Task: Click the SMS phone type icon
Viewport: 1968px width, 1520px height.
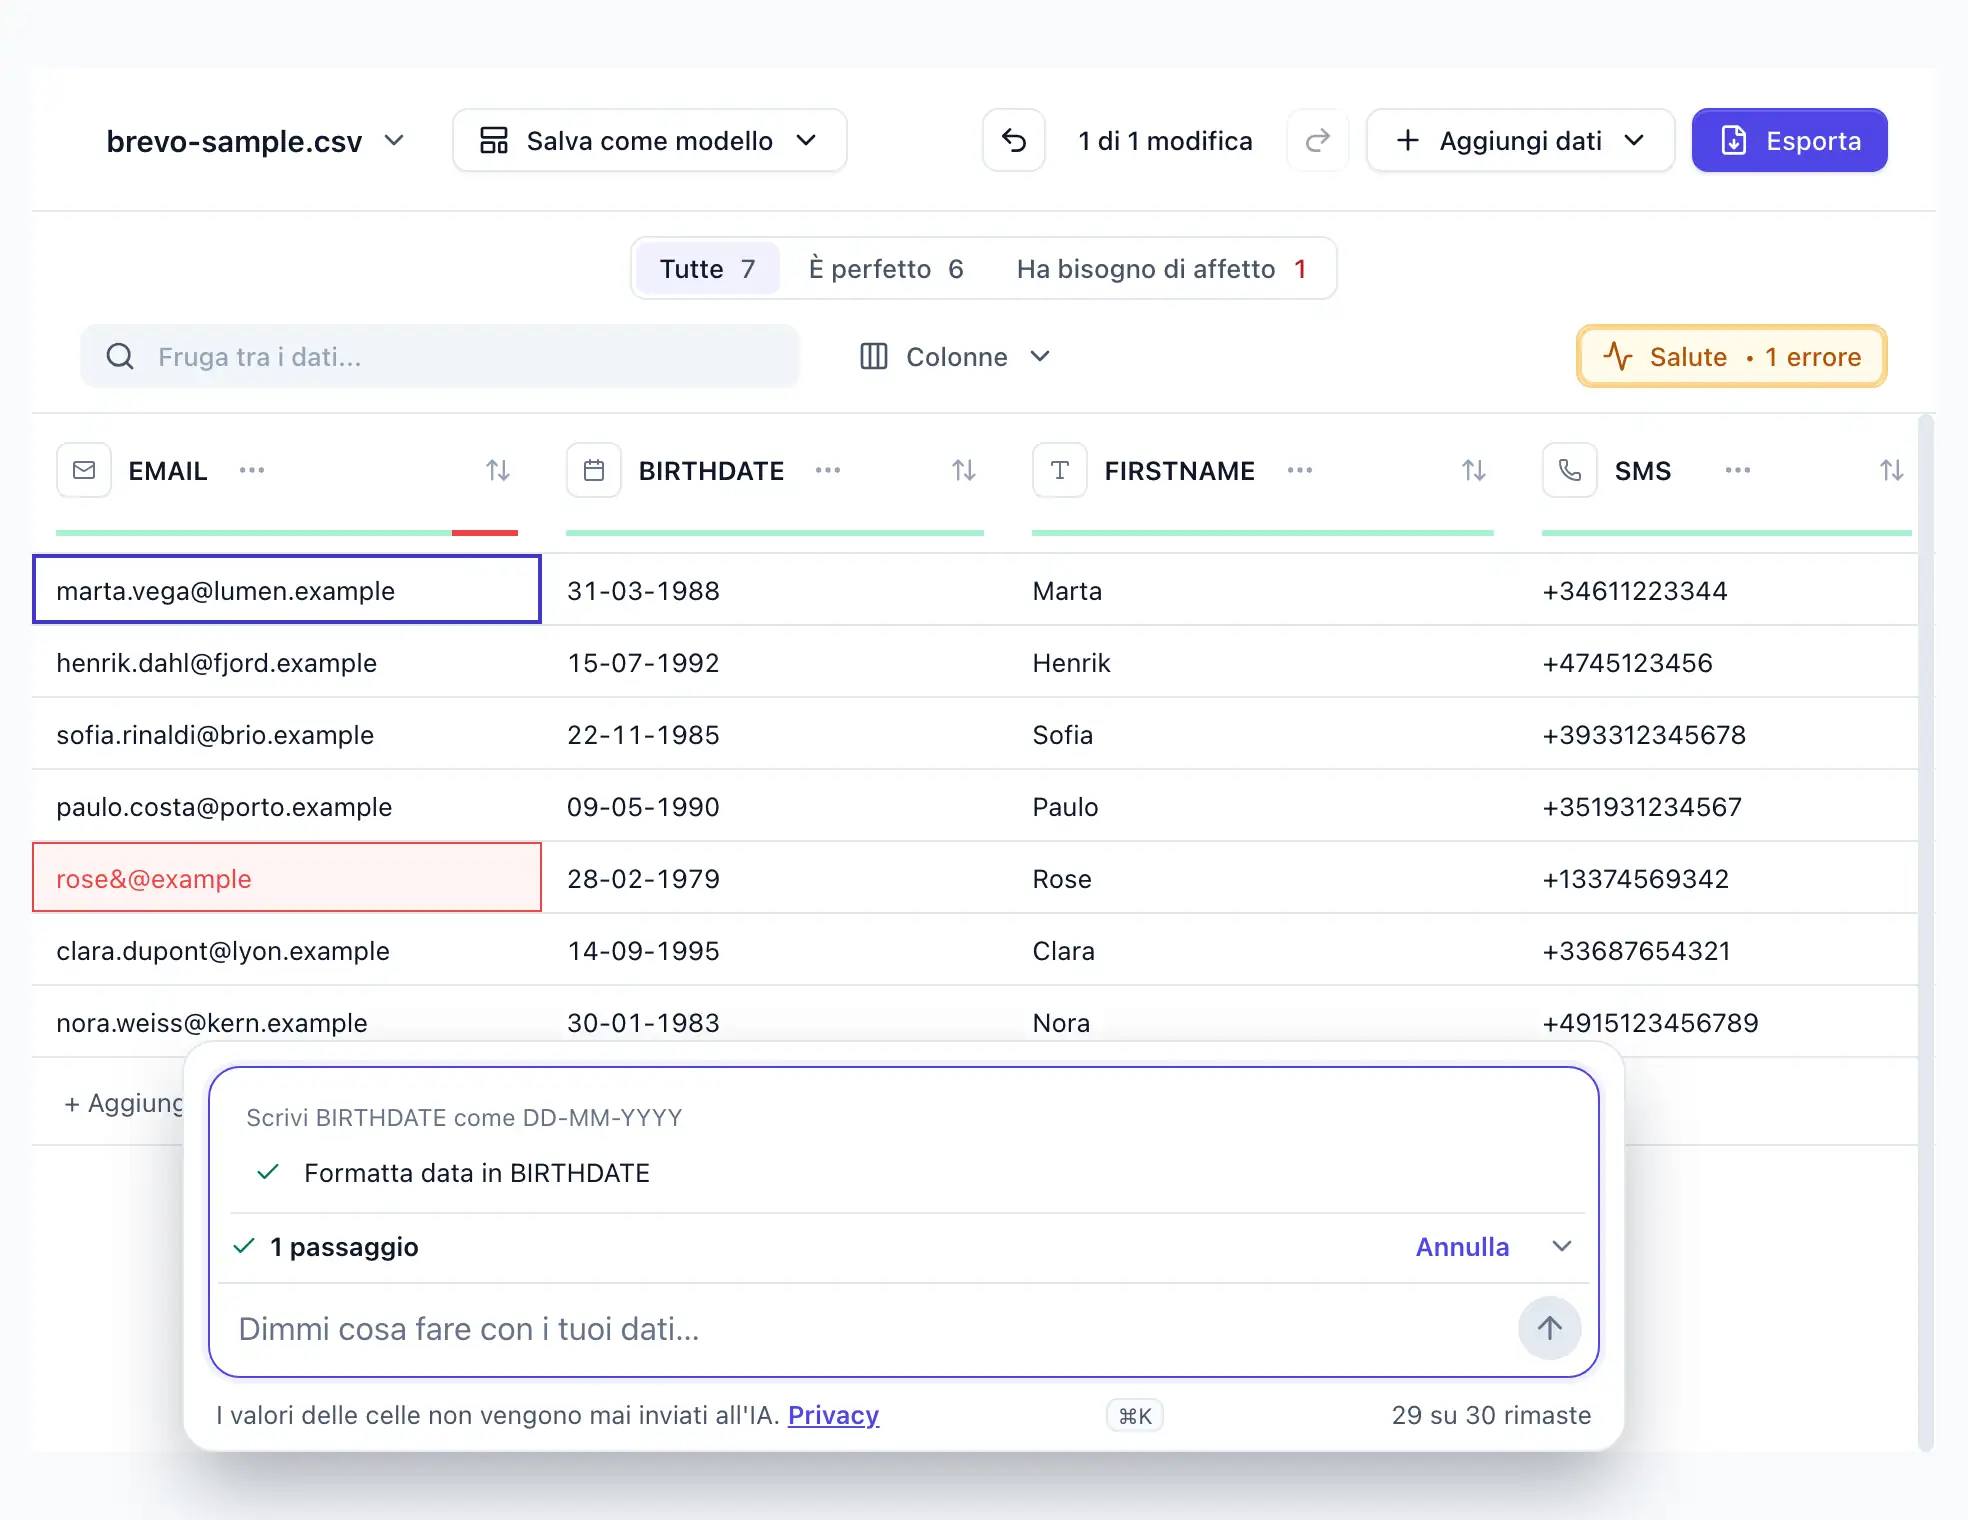Action: [1570, 470]
